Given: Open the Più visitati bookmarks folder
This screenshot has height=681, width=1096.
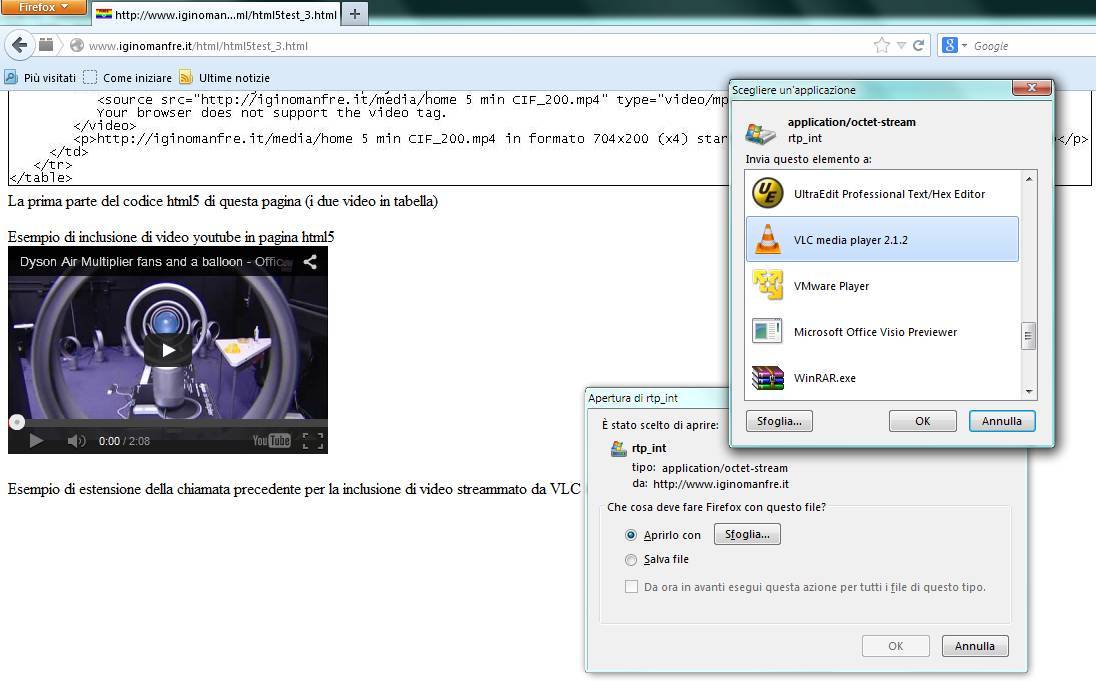Looking at the screenshot, I should 40,78.
